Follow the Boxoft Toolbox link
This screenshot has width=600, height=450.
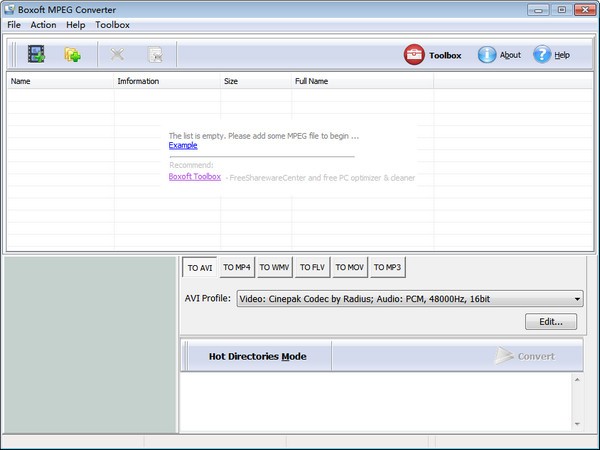195,177
